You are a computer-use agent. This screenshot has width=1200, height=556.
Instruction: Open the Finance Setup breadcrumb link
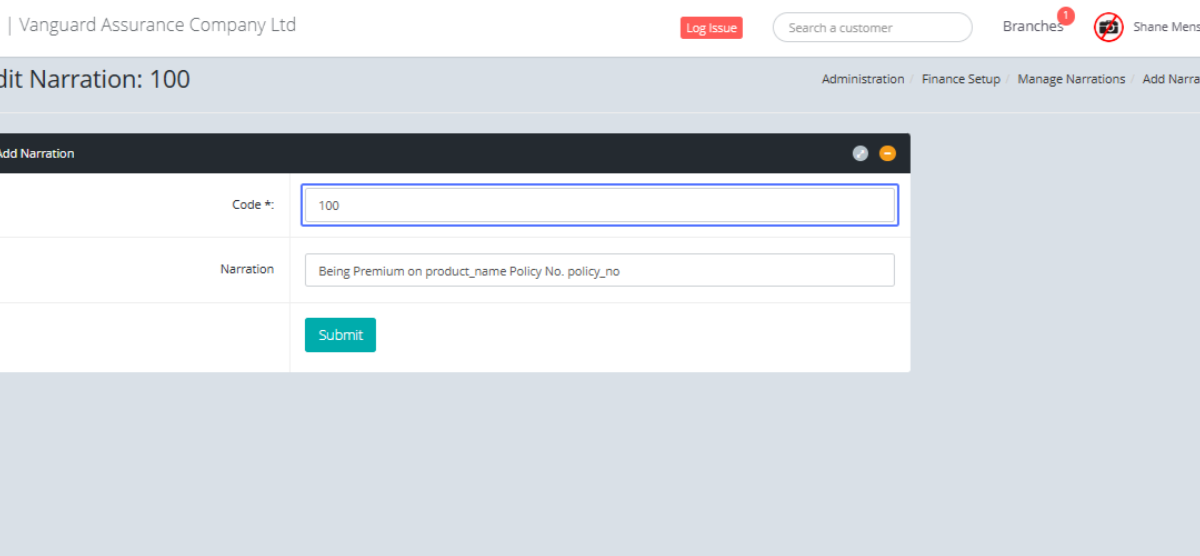pos(960,79)
